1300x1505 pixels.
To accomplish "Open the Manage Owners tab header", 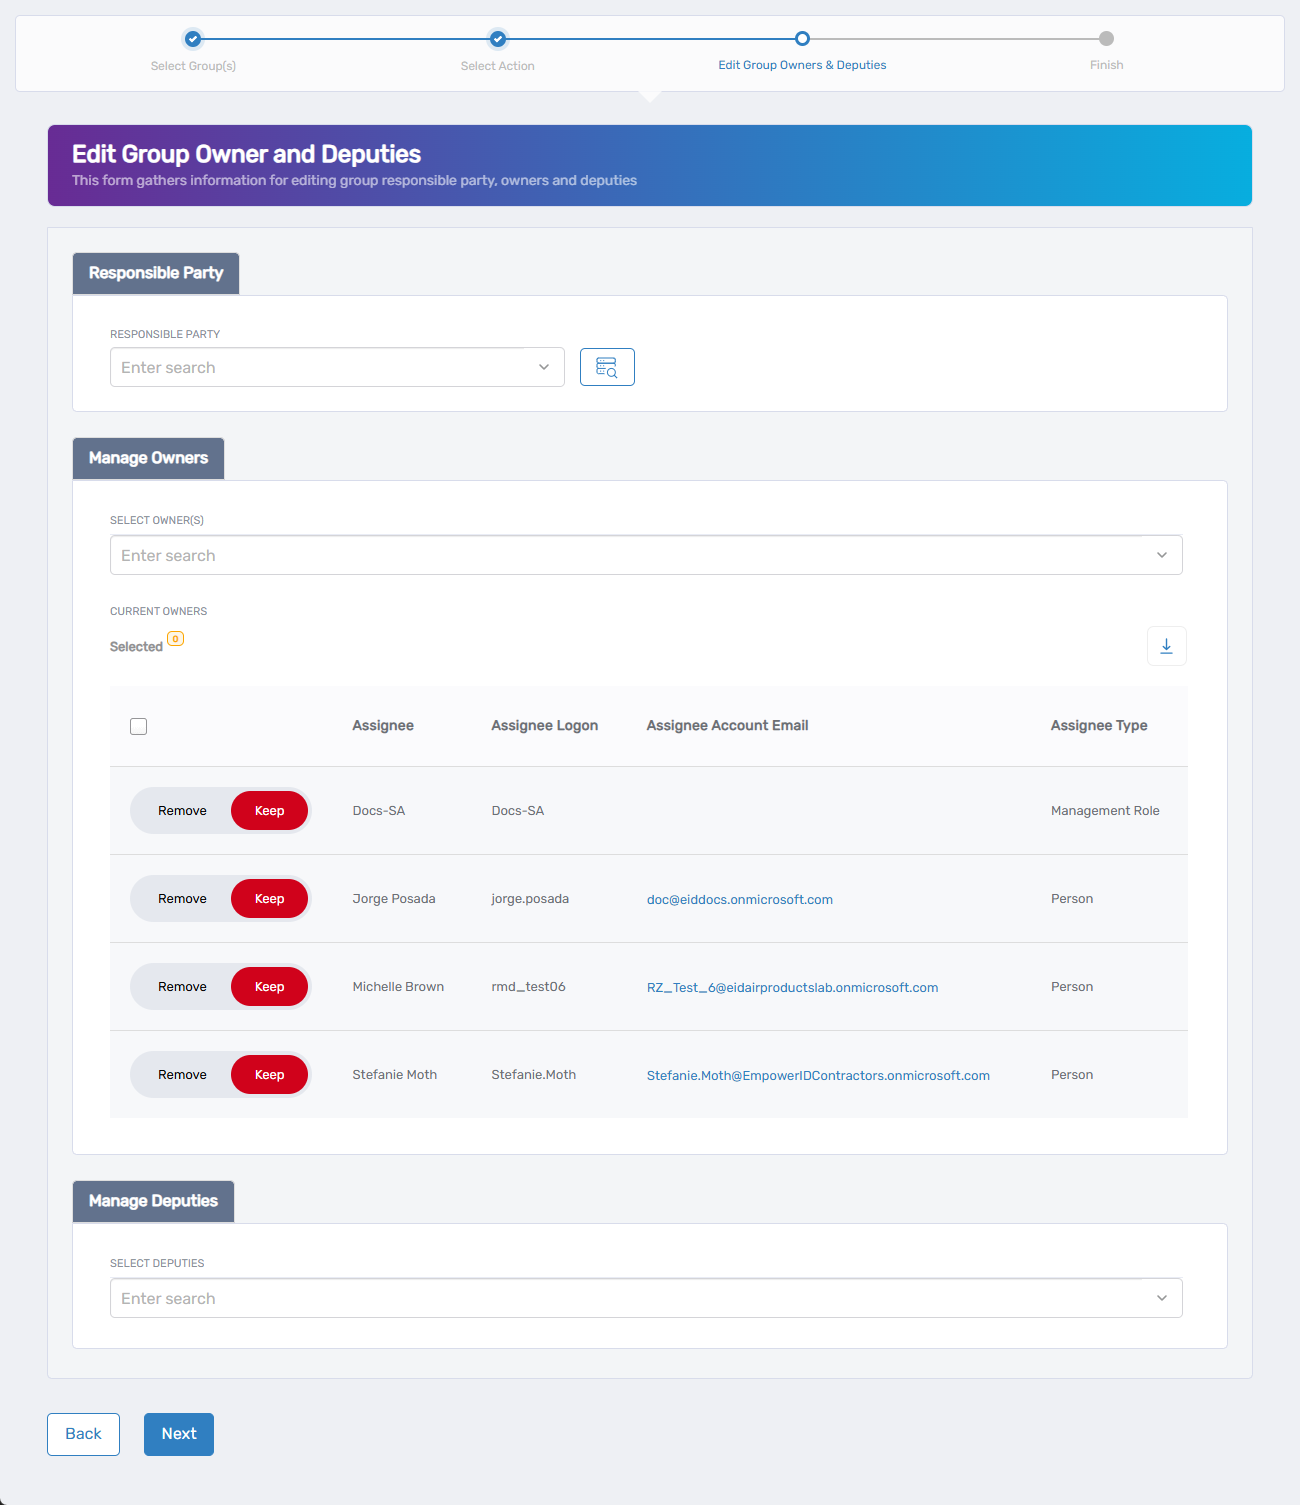I will click(x=148, y=458).
